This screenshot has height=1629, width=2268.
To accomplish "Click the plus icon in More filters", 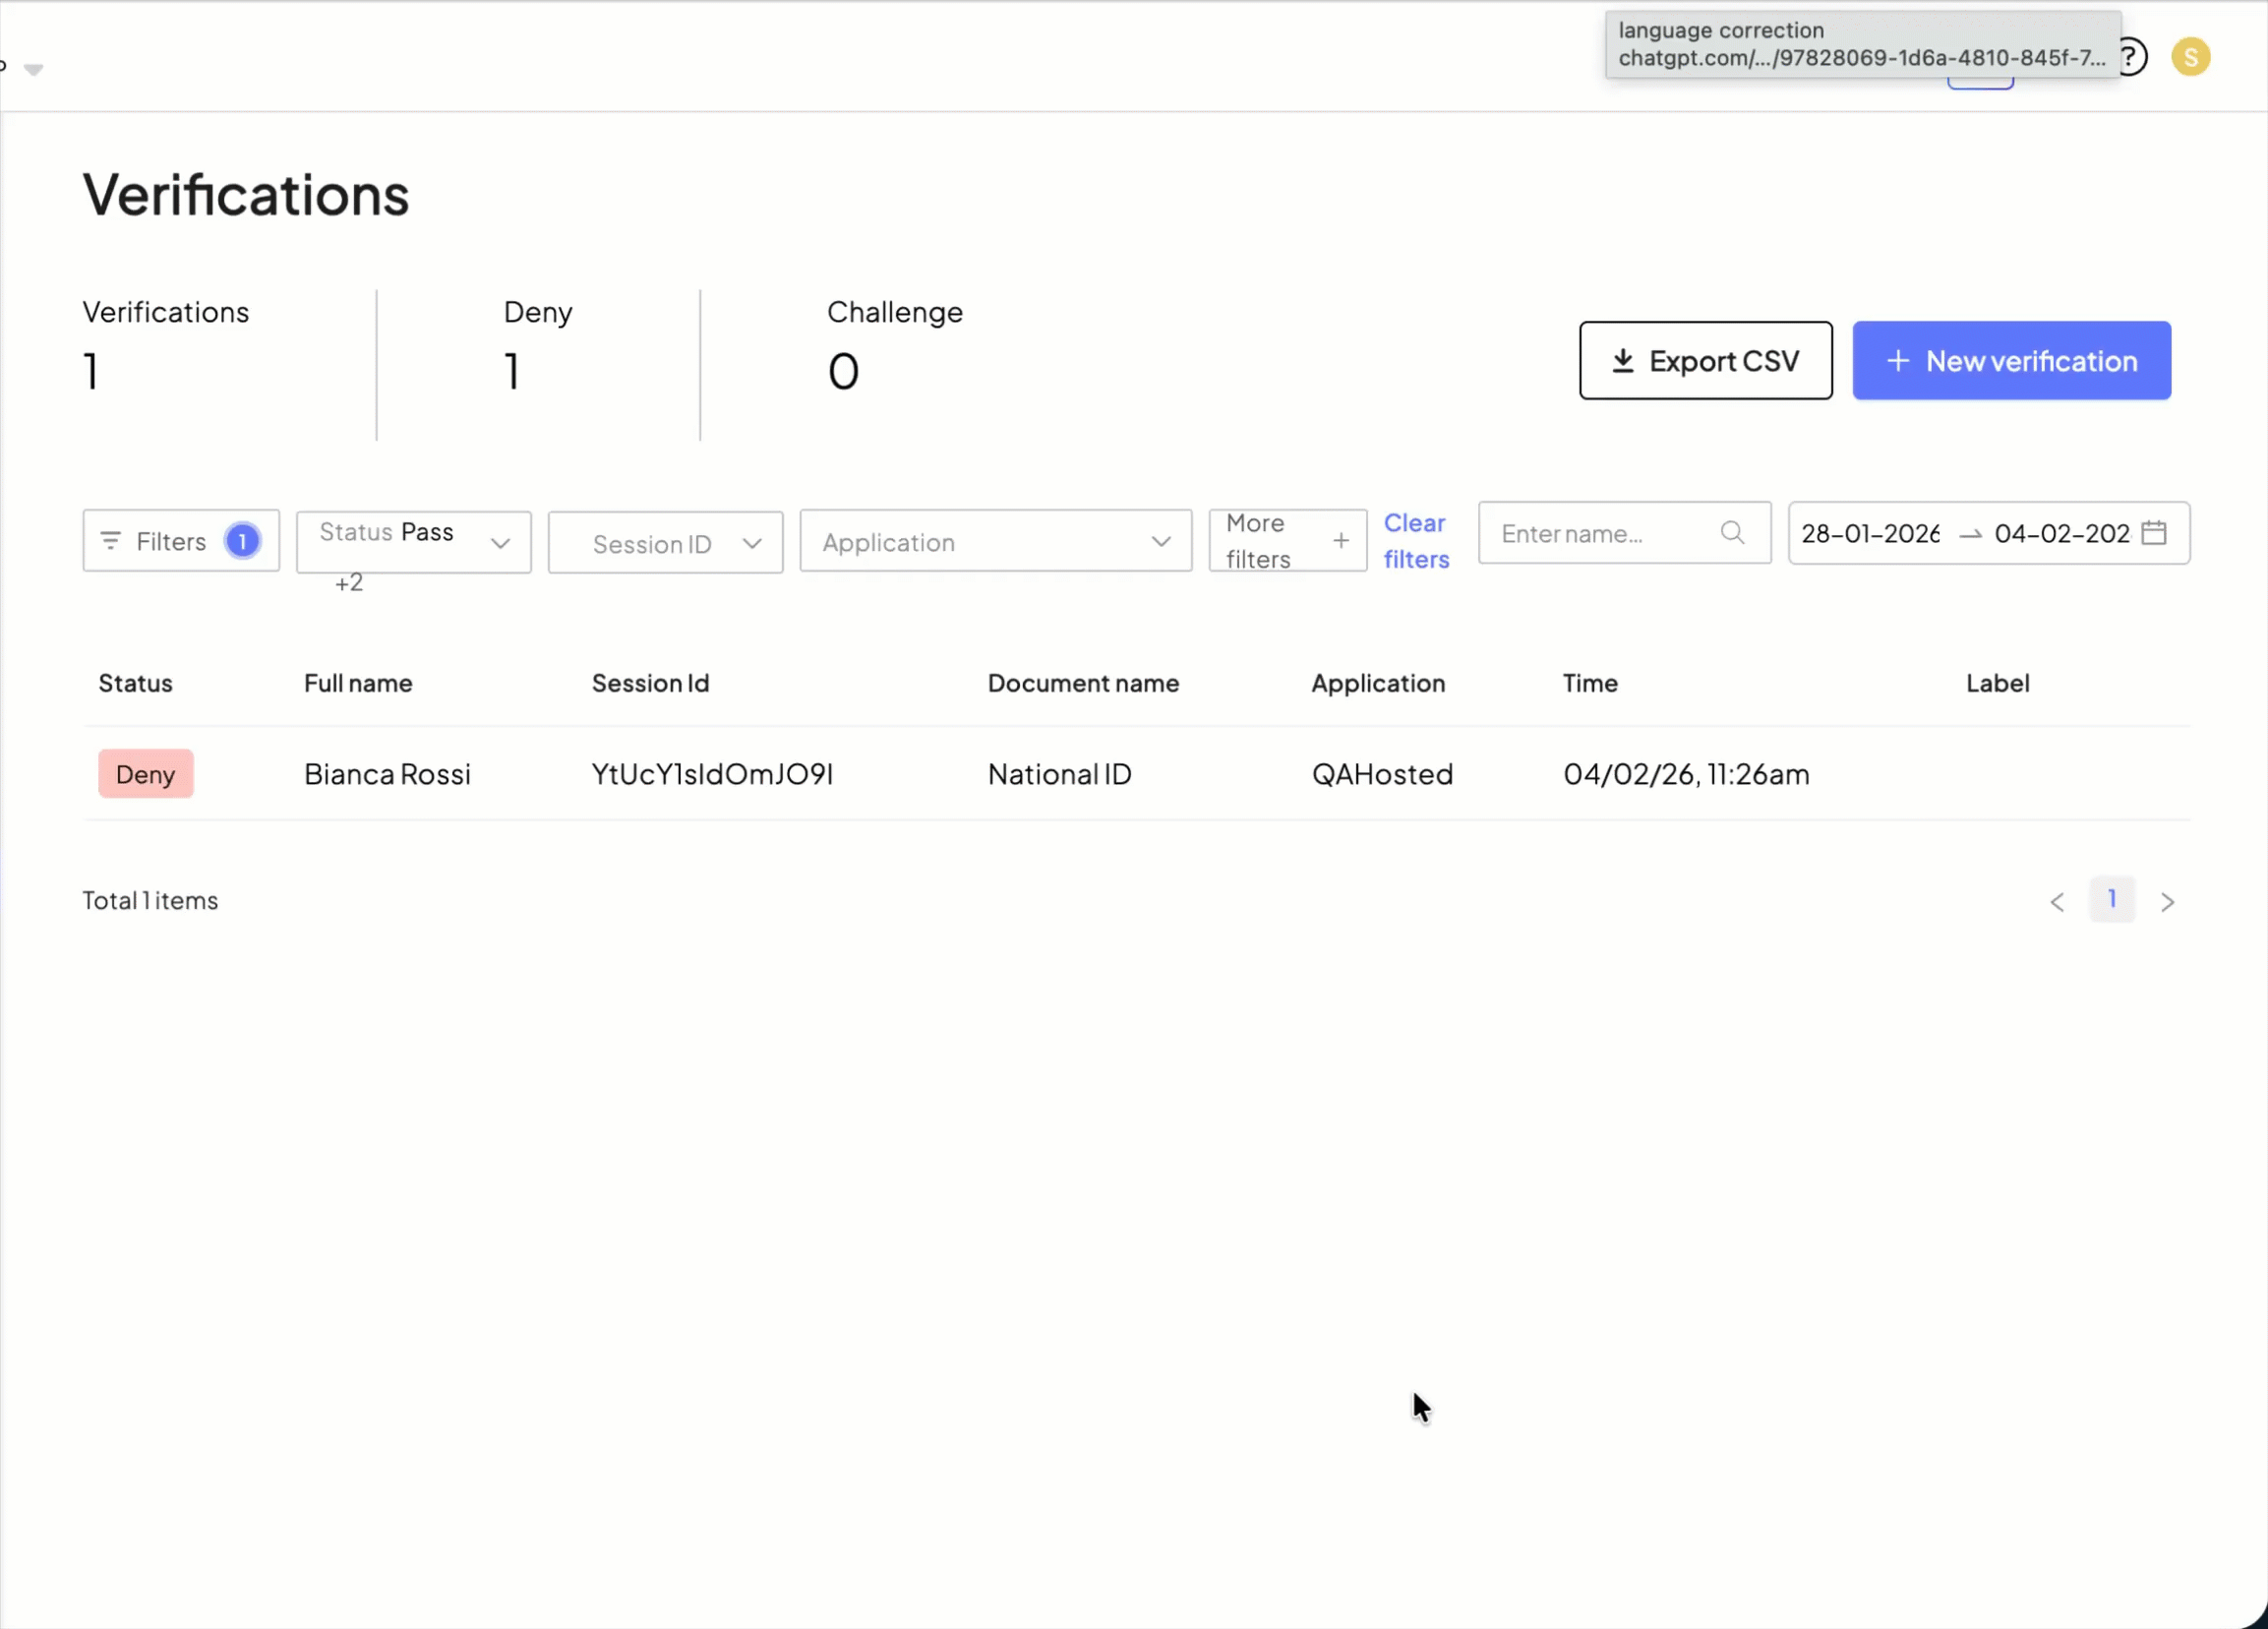I will point(1341,541).
